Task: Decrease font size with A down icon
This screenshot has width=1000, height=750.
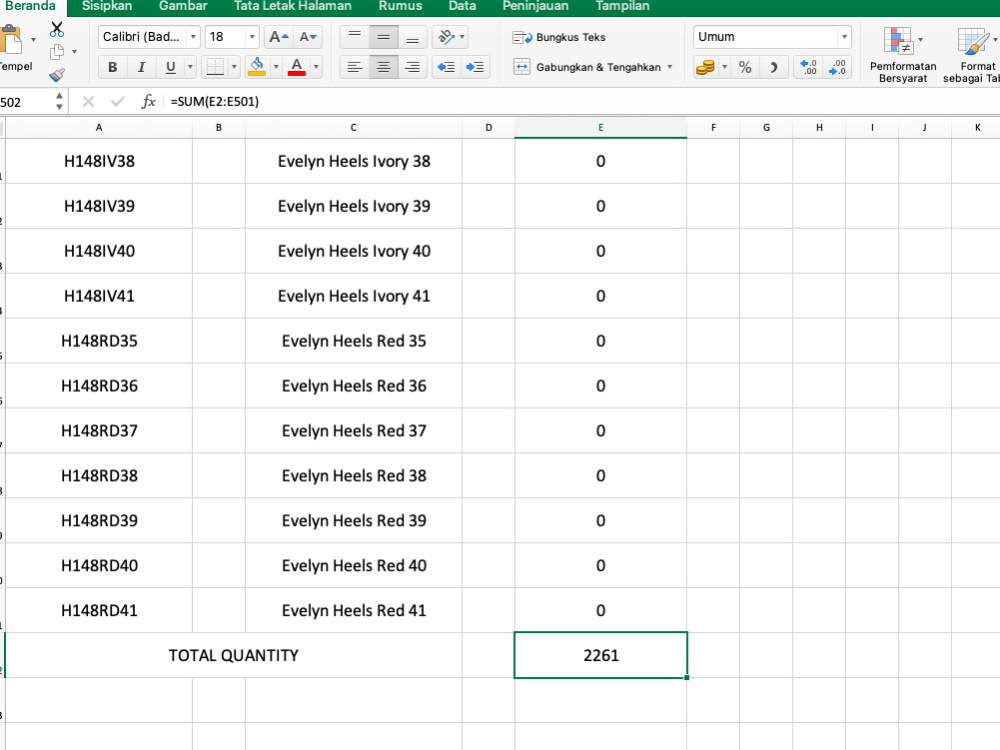Action: [x=308, y=37]
